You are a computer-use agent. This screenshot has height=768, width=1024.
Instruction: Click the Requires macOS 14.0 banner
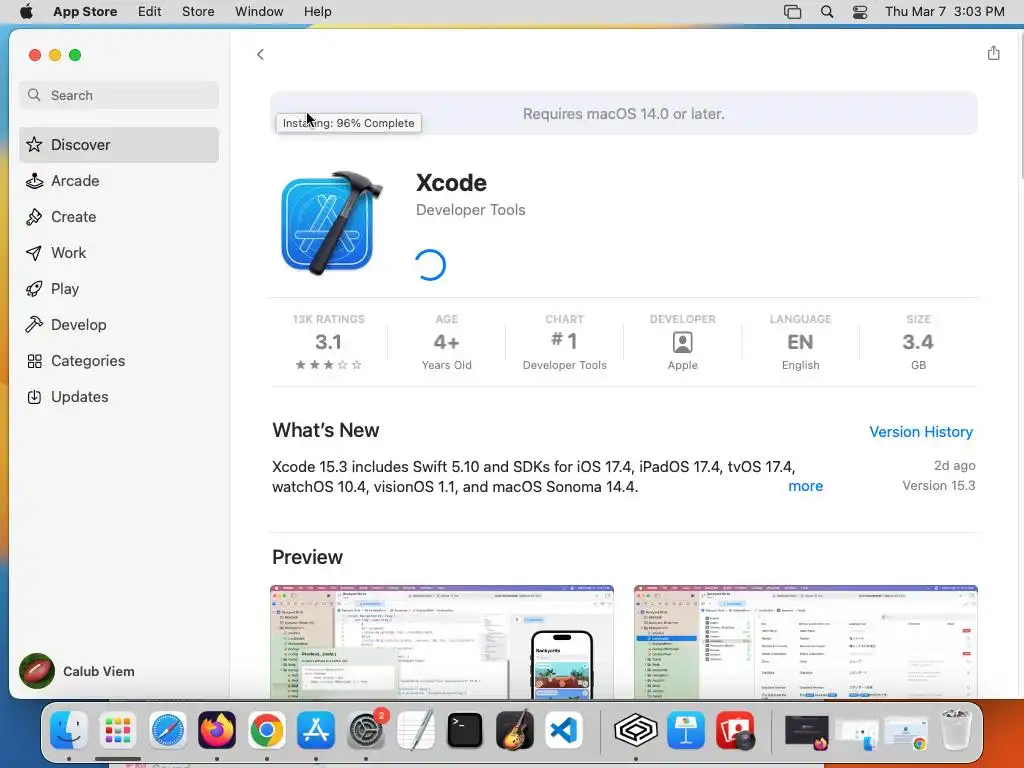point(624,114)
